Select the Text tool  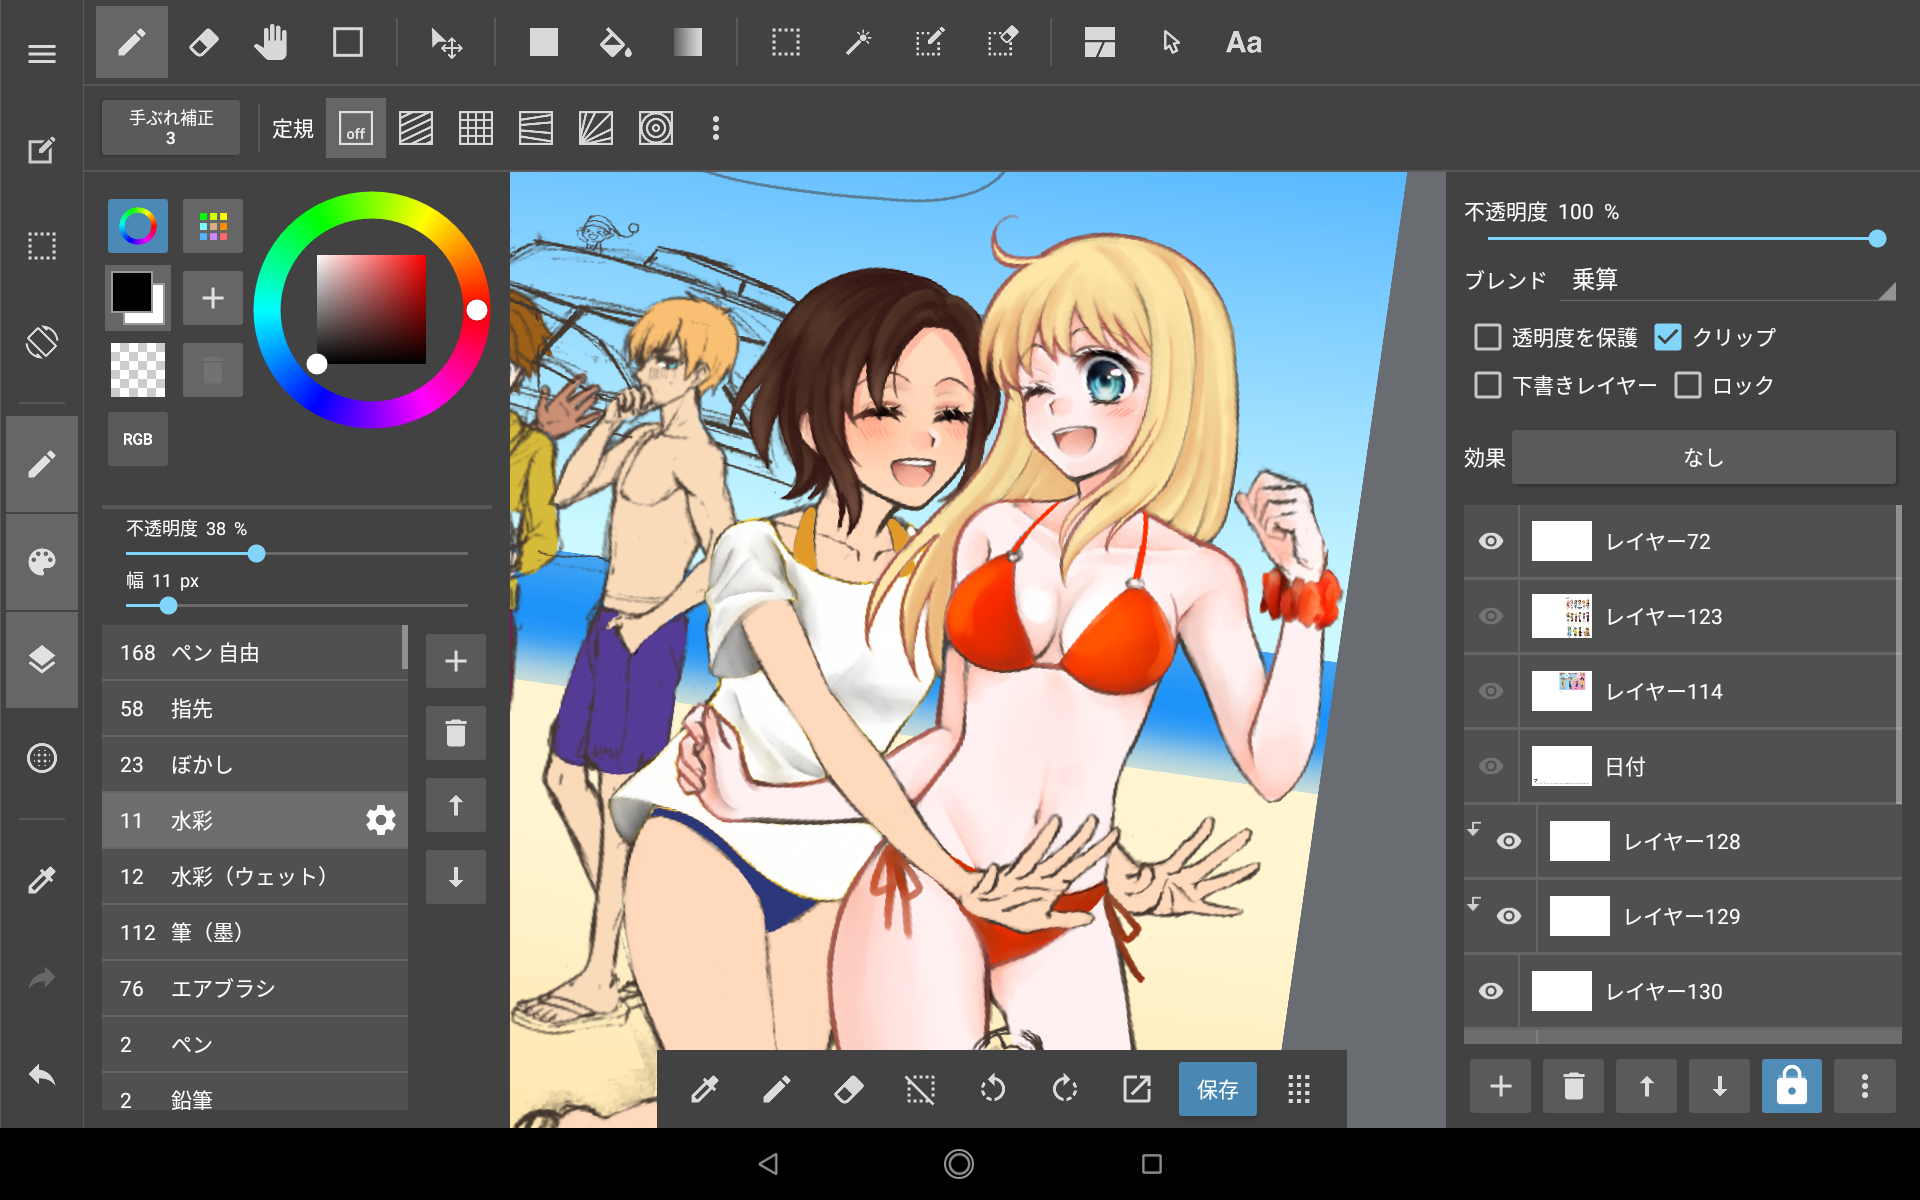[x=1243, y=43]
